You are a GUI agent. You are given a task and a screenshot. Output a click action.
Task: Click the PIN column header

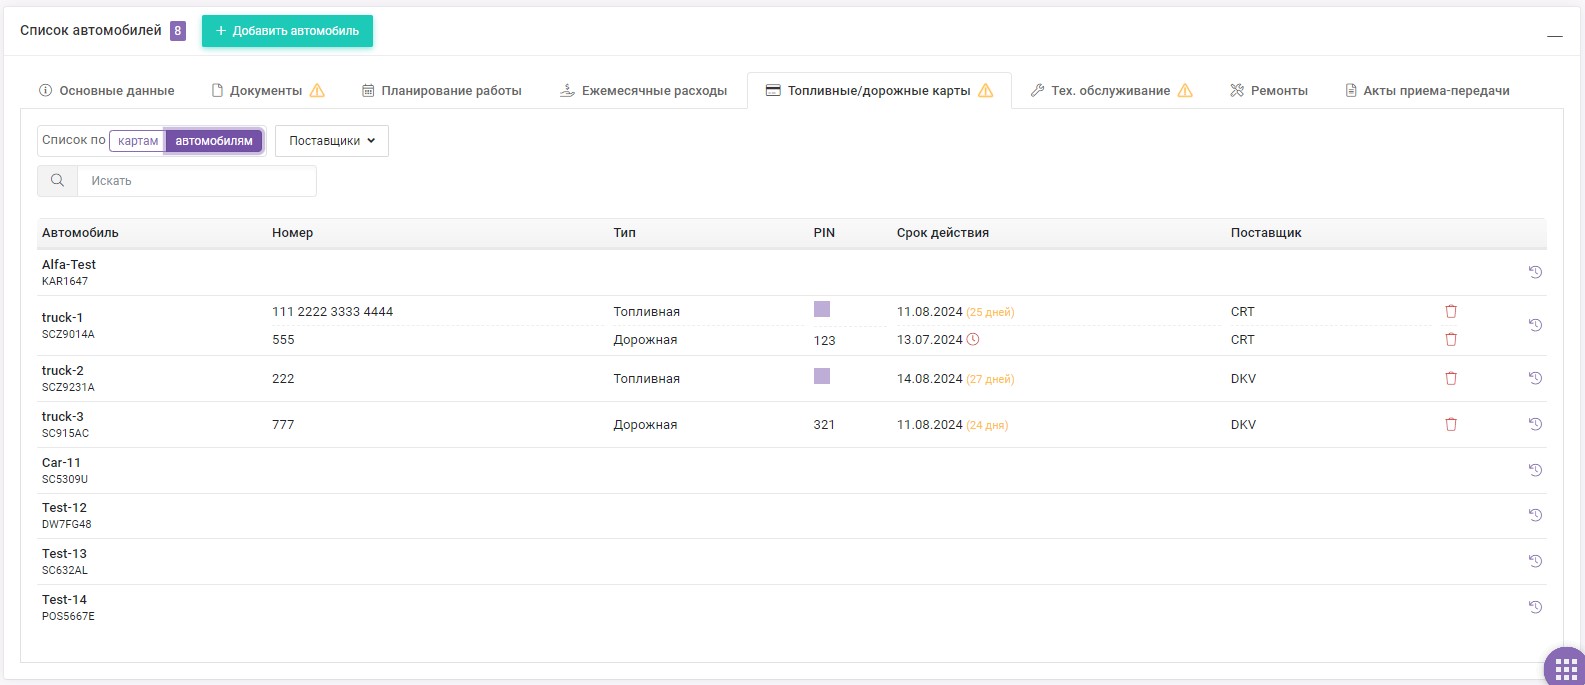(x=824, y=233)
